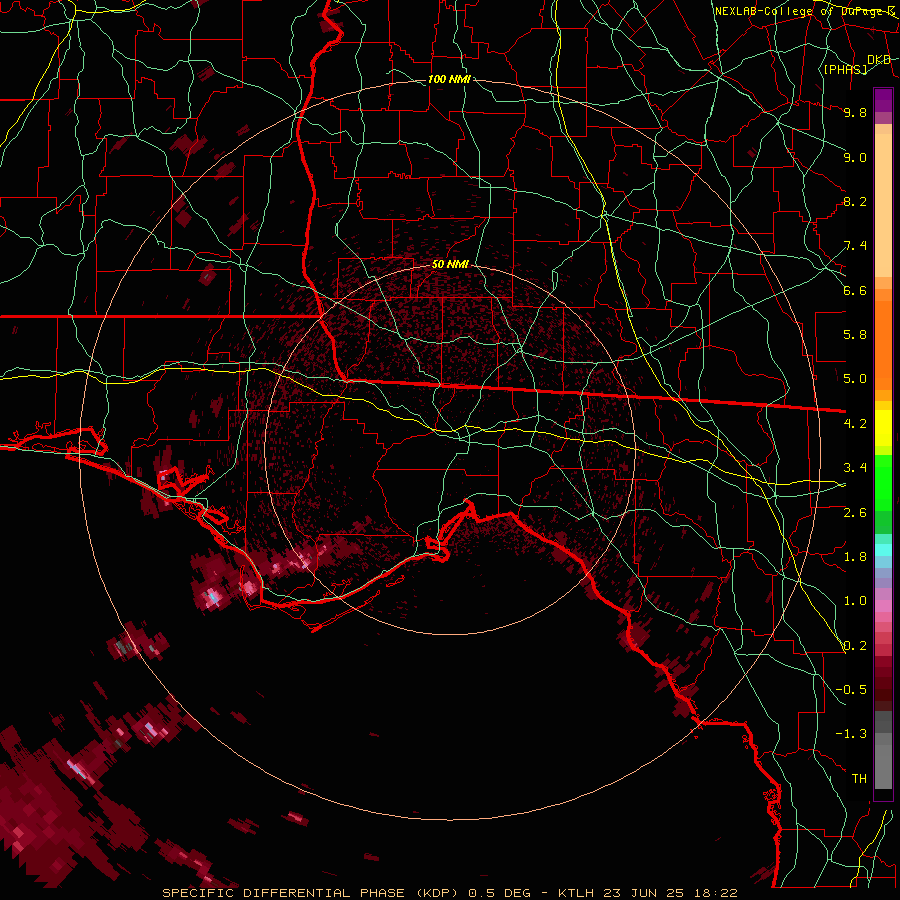
Task: Click the 5.8 value on the color scale
Action: (855, 335)
